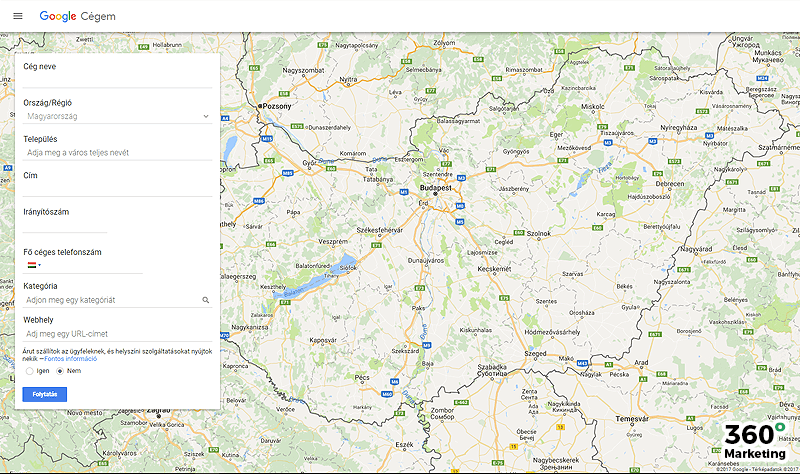This screenshot has height=474, width=800.
Task: Open the Fontos információ link
Action: coord(70,359)
